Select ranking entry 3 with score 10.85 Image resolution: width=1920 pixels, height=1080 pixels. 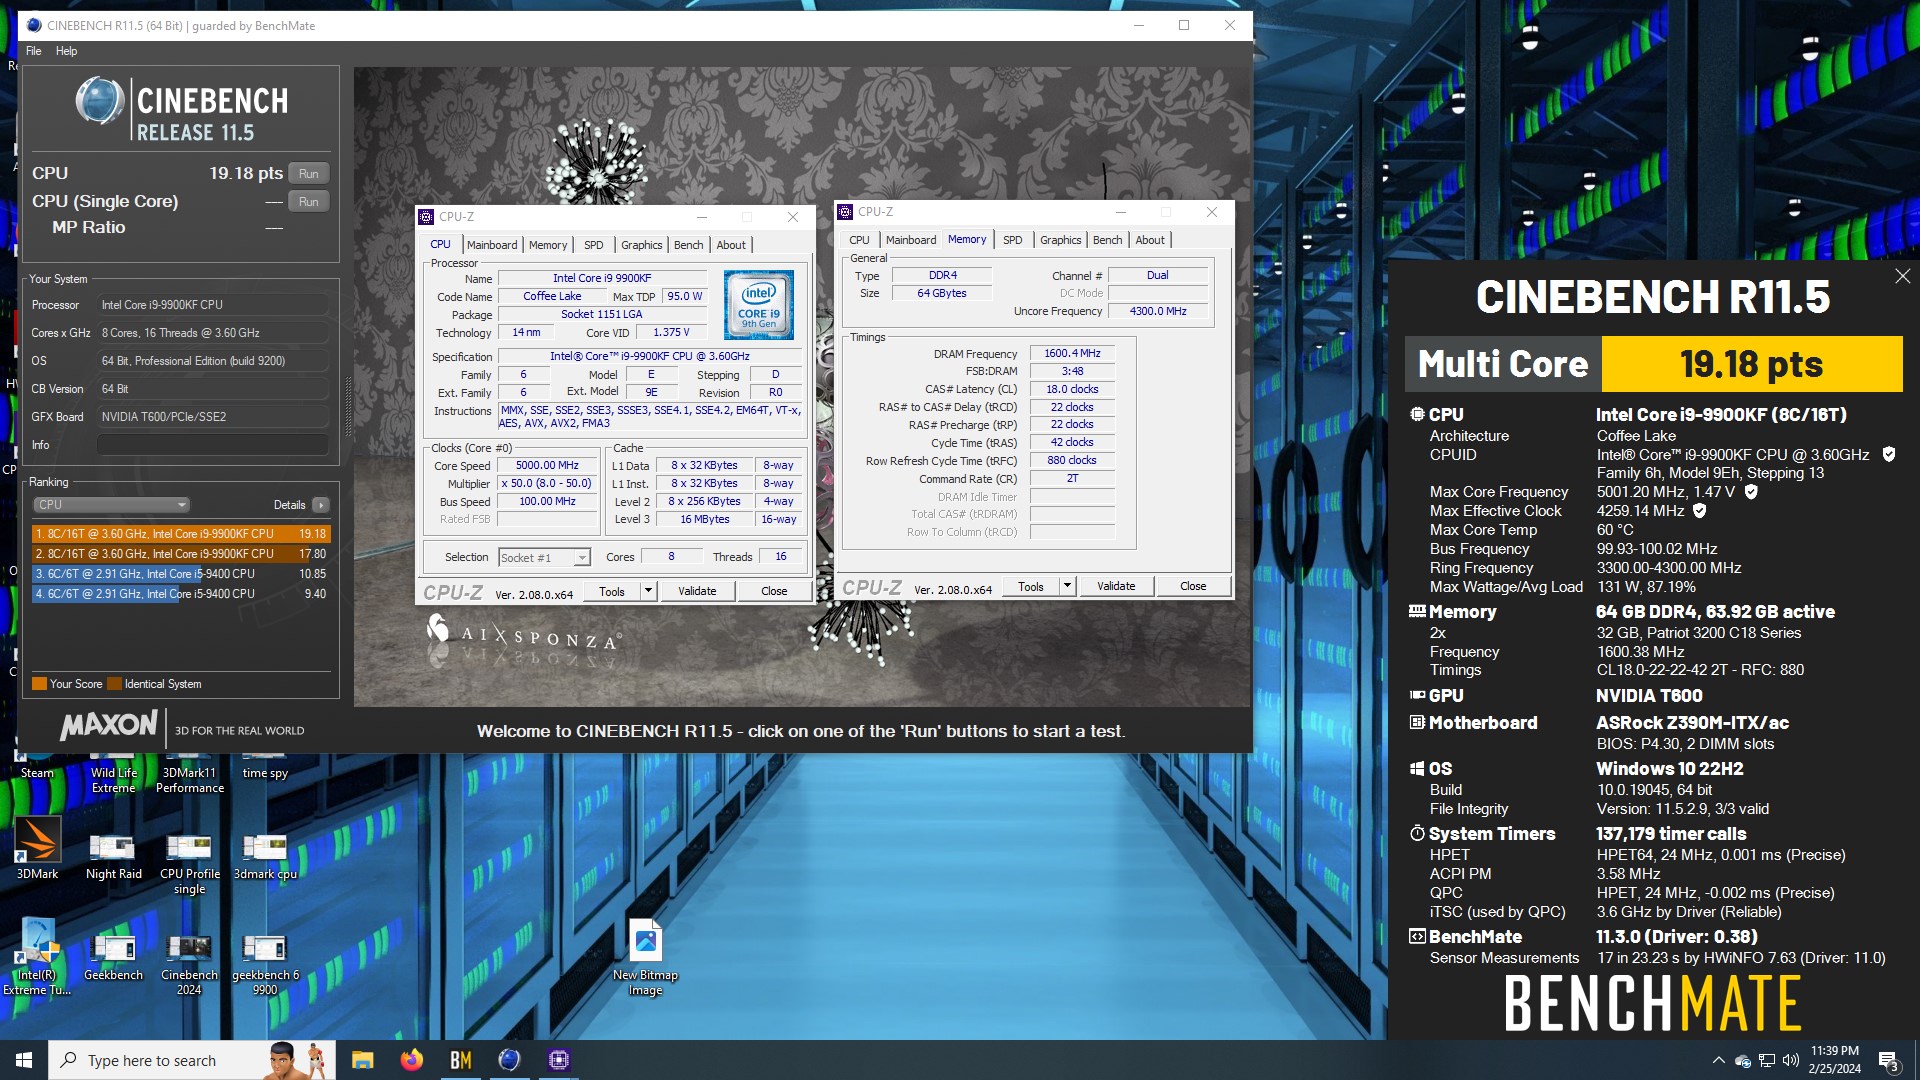[181, 574]
